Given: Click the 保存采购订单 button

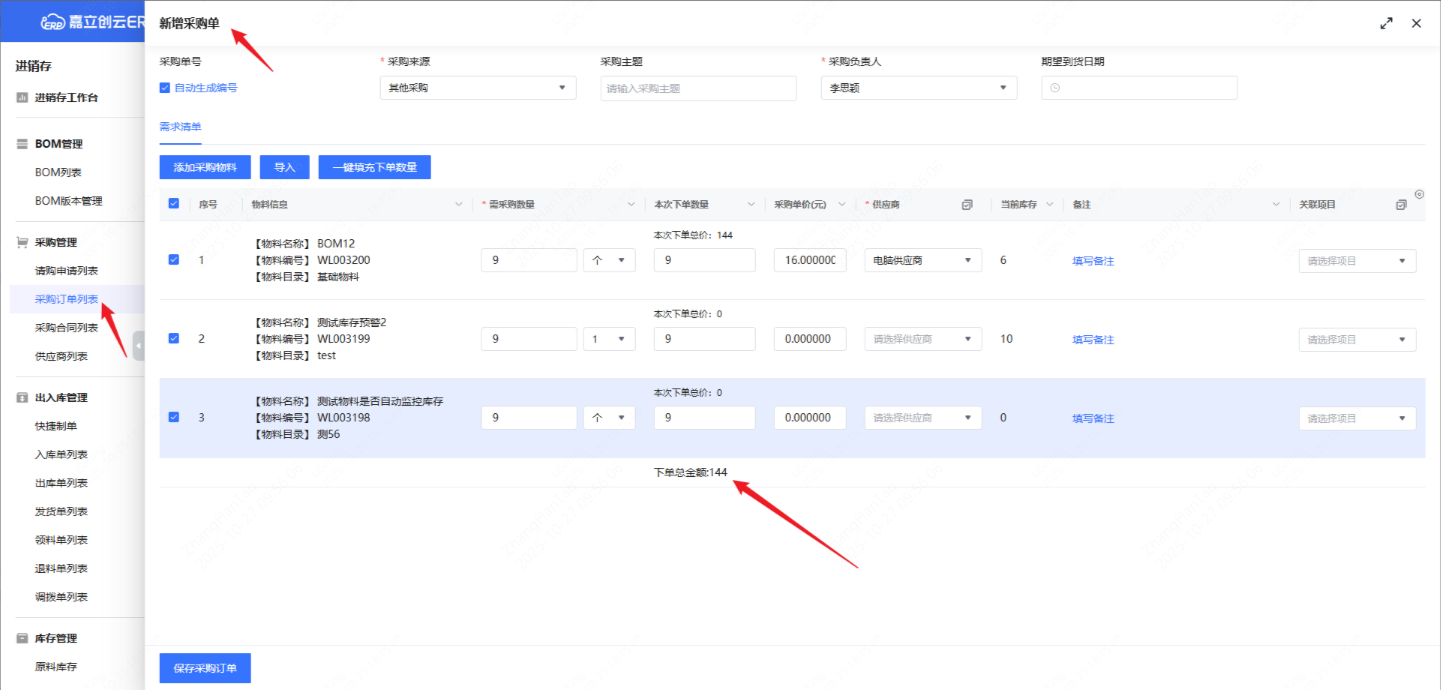Looking at the screenshot, I should click(205, 668).
